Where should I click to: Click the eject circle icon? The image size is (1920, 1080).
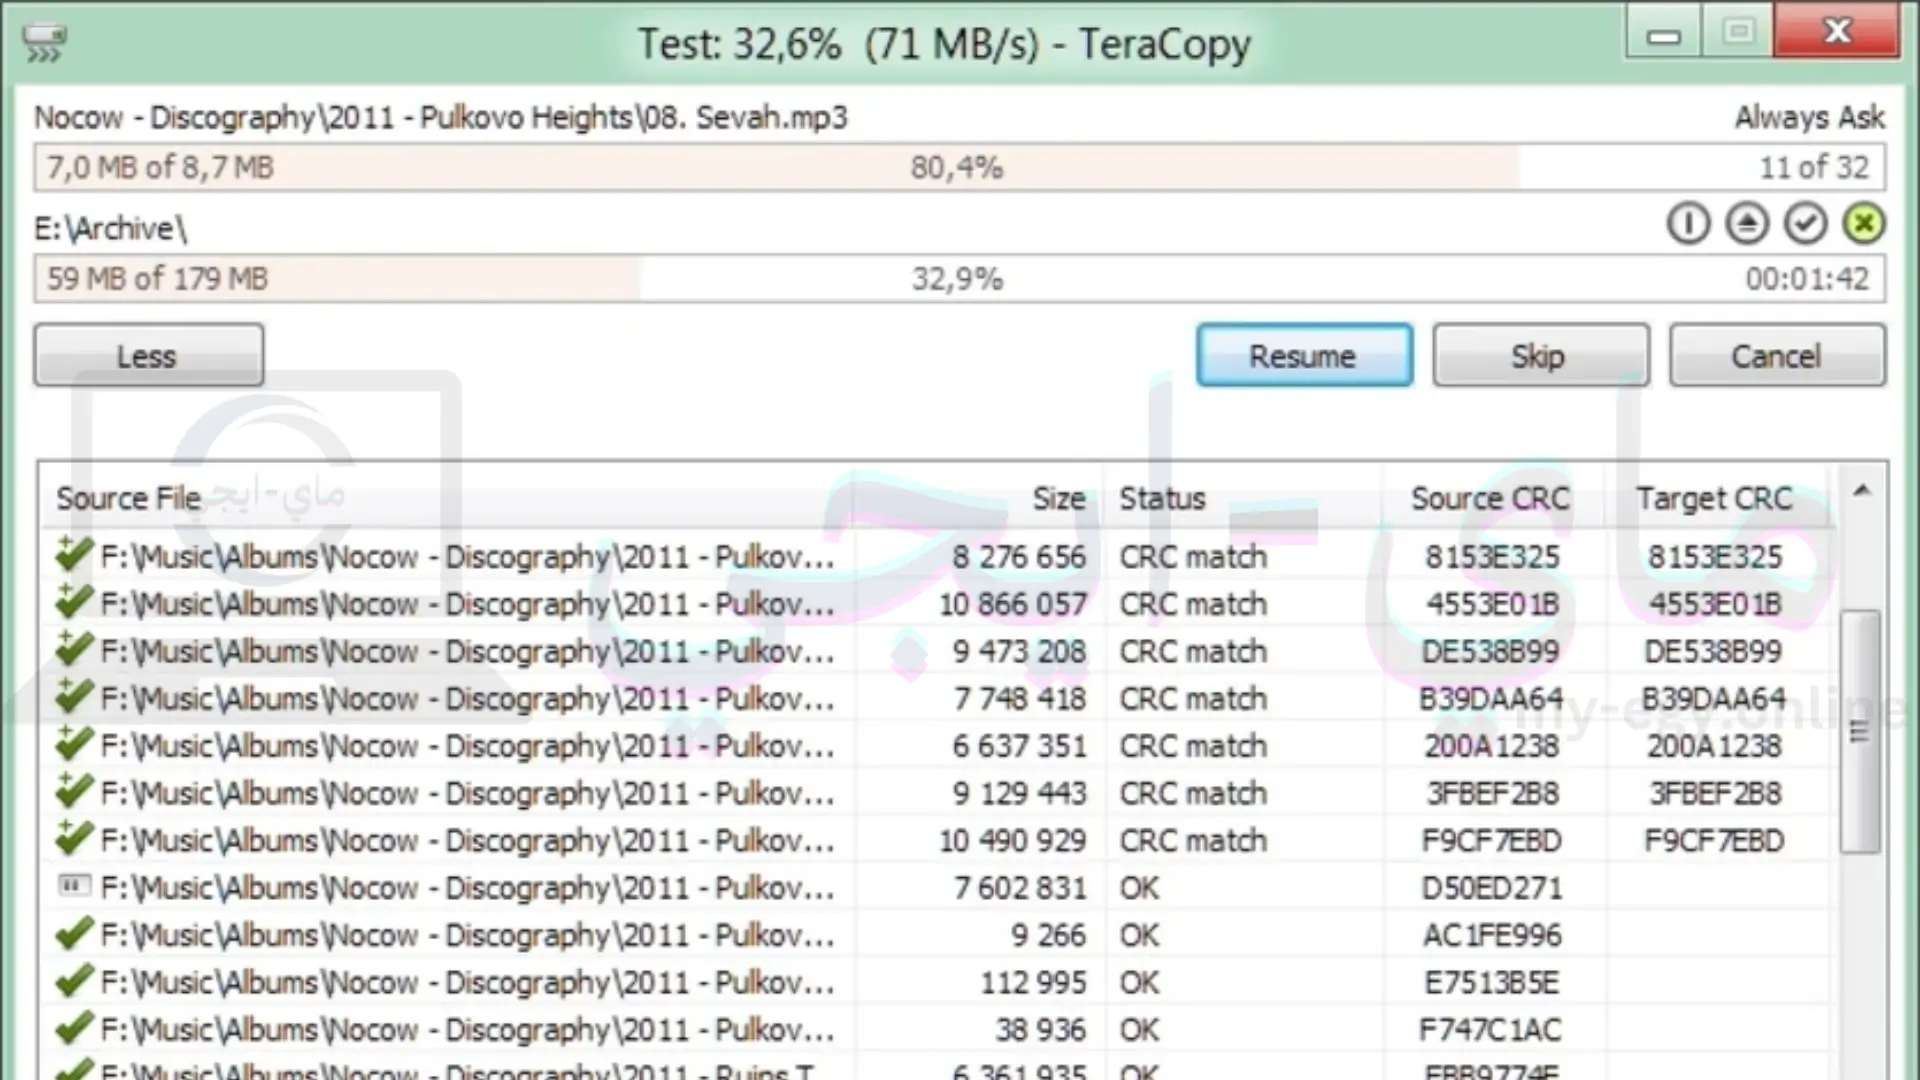[x=1747, y=224]
